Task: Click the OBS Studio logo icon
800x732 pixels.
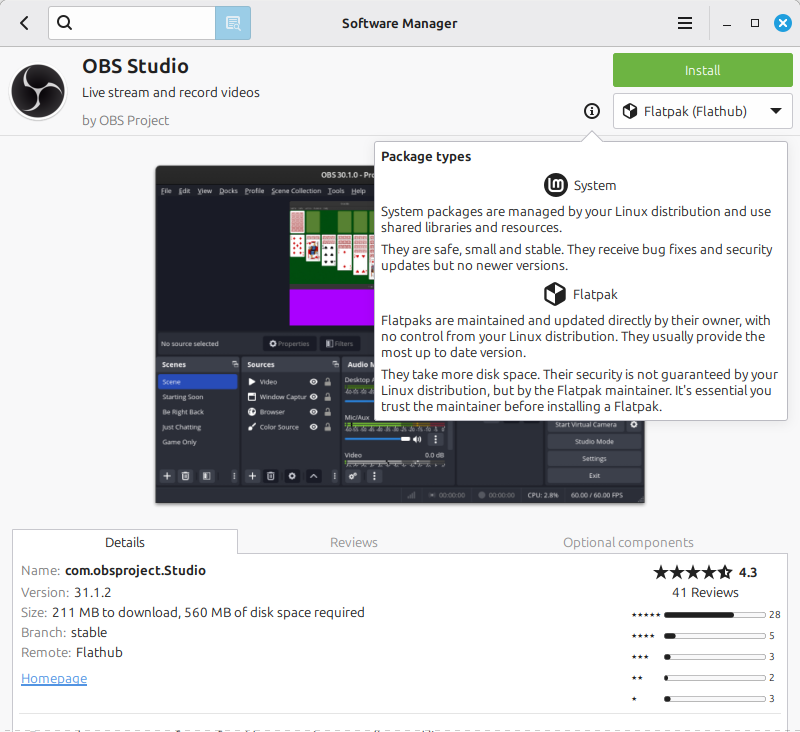Action: pos(38,92)
